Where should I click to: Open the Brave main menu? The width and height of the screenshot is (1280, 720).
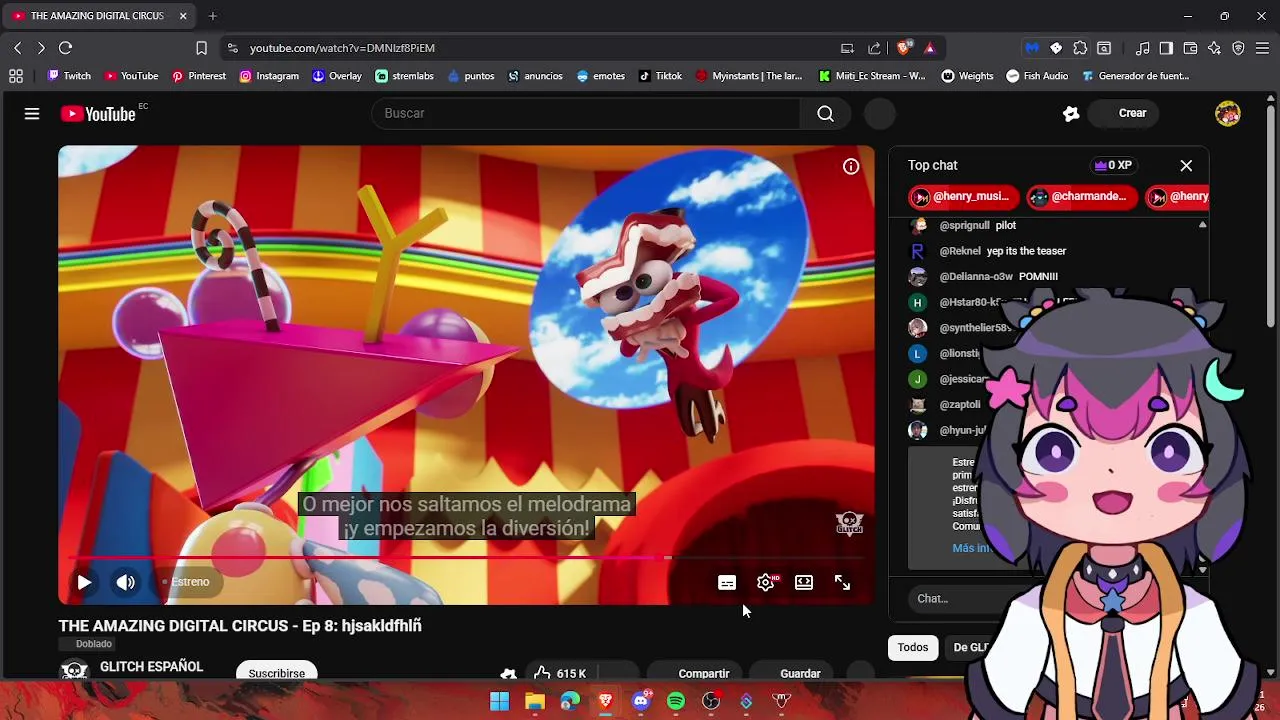click(x=1262, y=48)
